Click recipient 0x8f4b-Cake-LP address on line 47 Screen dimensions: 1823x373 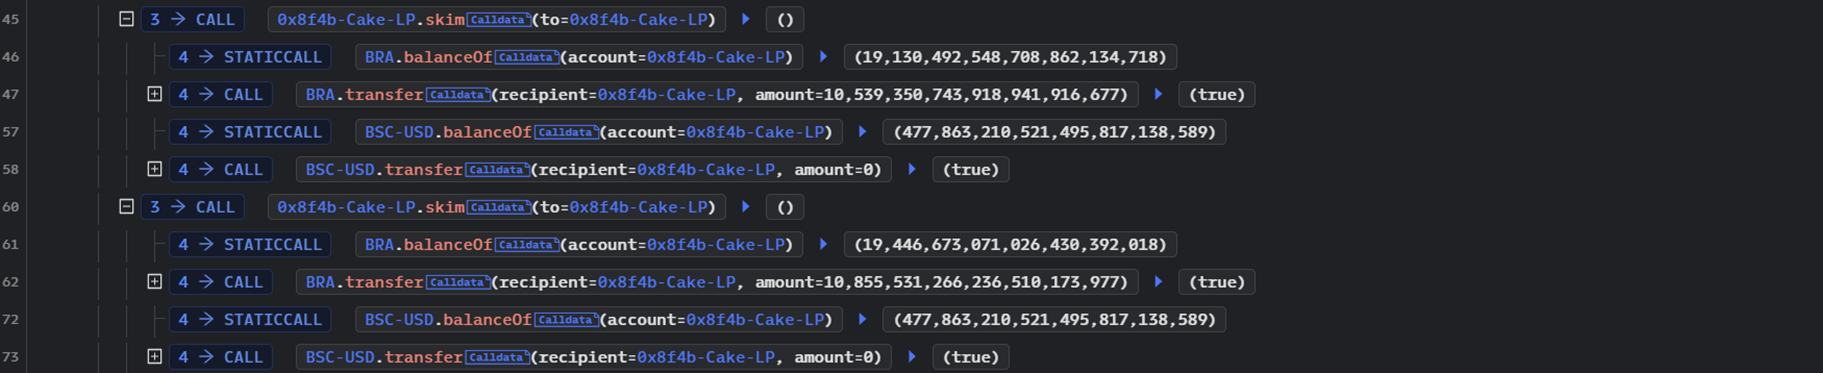pos(666,94)
